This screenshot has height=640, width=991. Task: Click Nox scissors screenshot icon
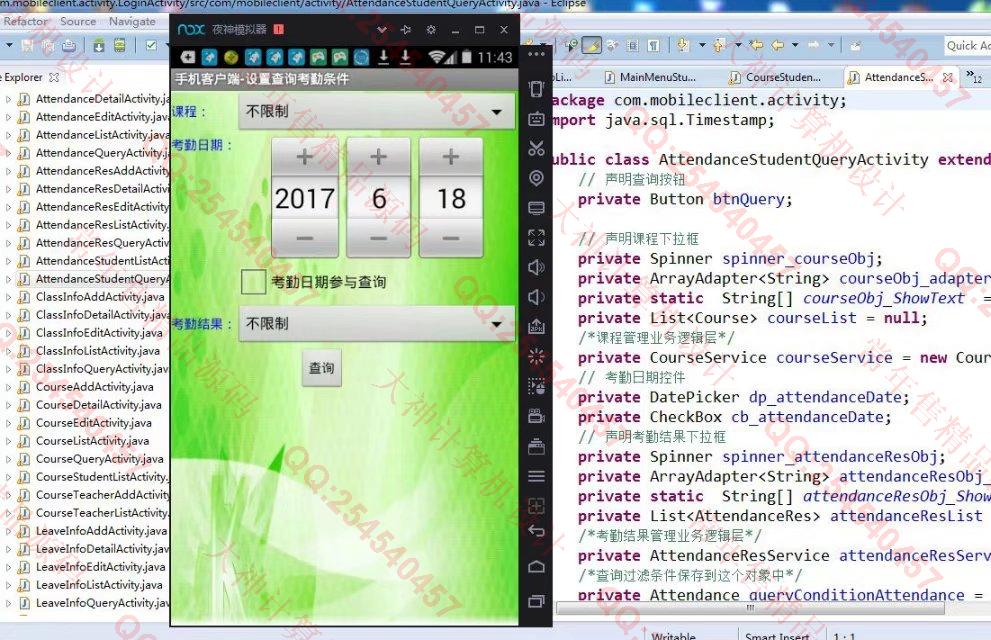click(536, 148)
